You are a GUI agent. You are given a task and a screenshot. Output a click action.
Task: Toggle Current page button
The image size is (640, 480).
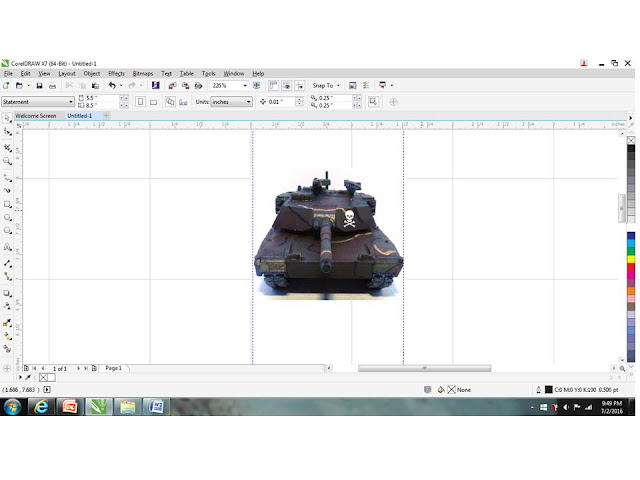tap(183, 102)
